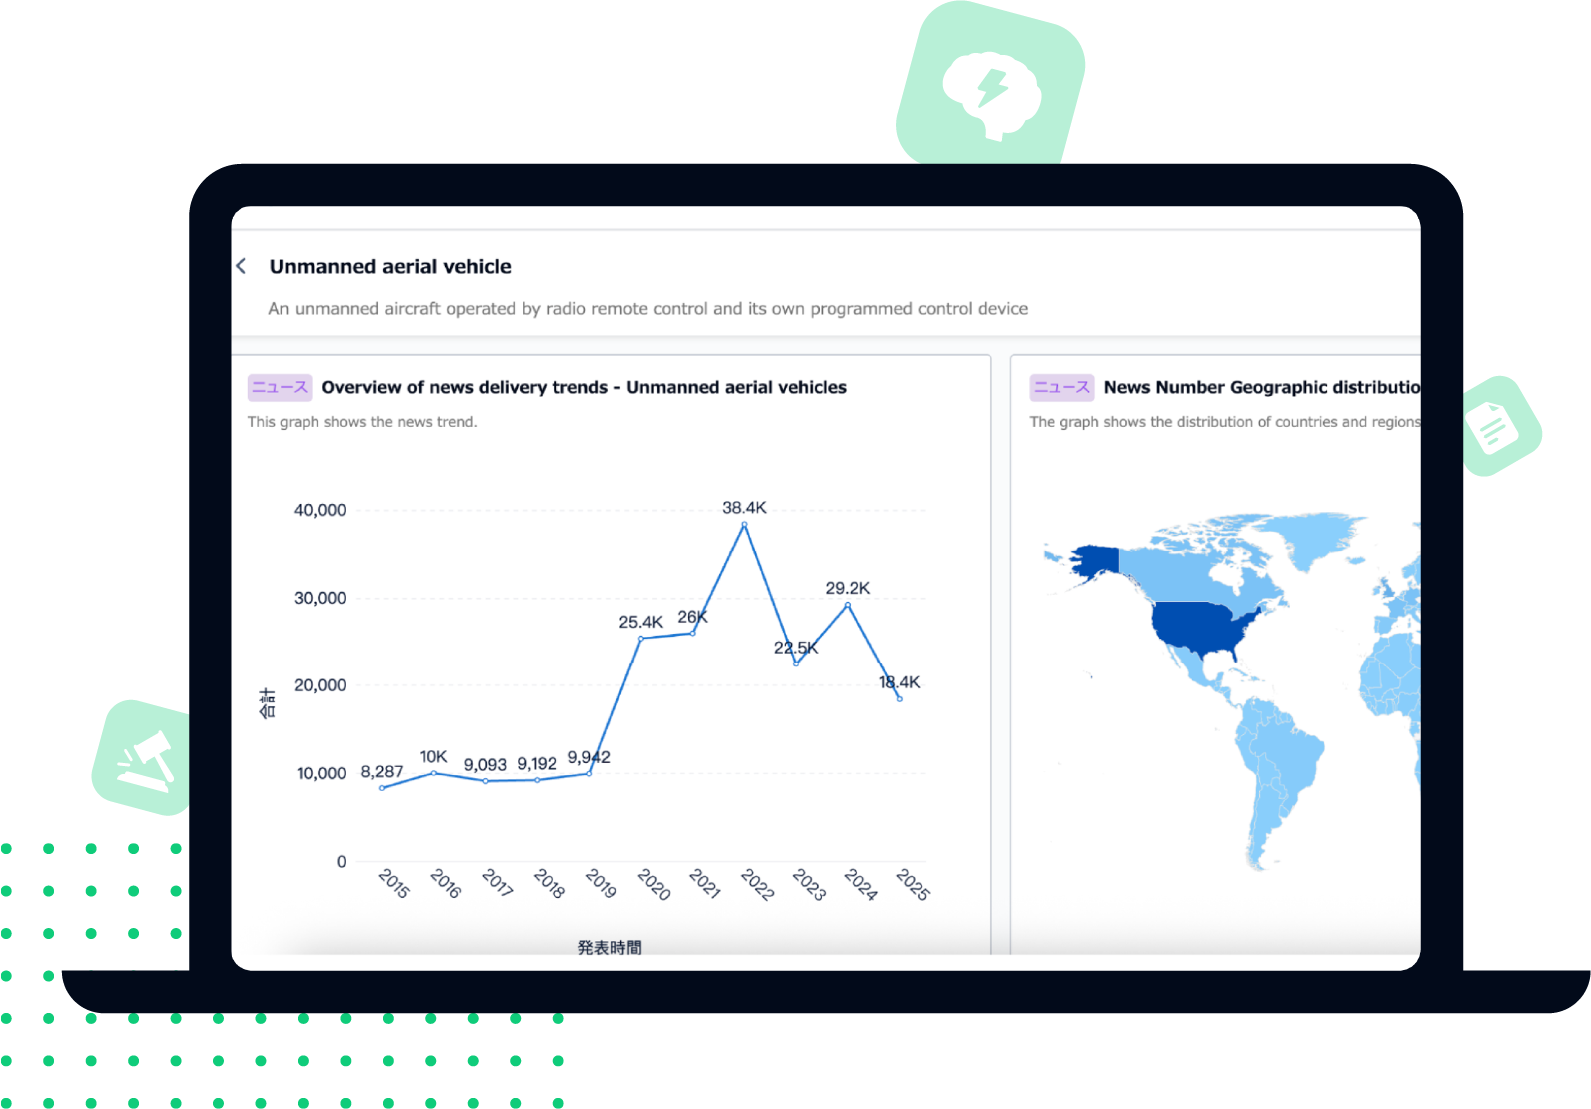Viewport: 1591px width, 1109px height.
Task: Click the 発表時間 x-axis label
Action: click(x=609, y=947)
